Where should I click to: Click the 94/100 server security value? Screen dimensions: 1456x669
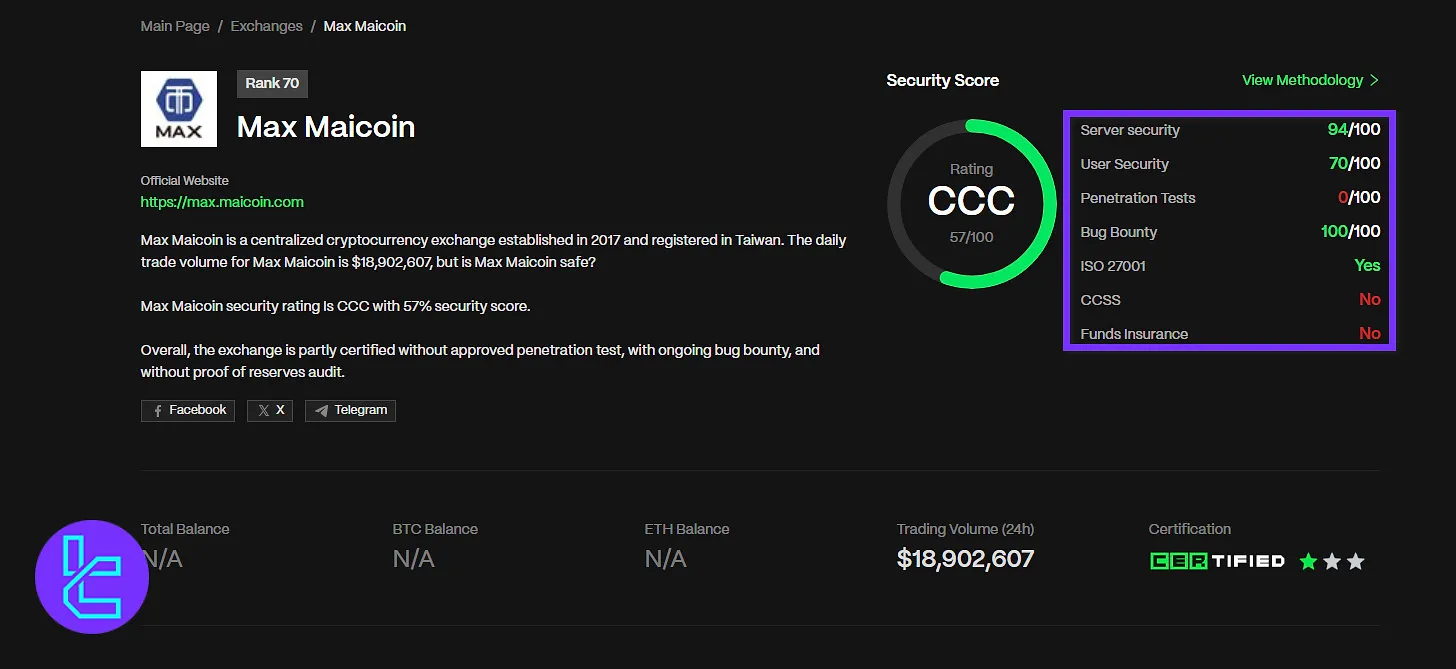(x=1353, y=130)
